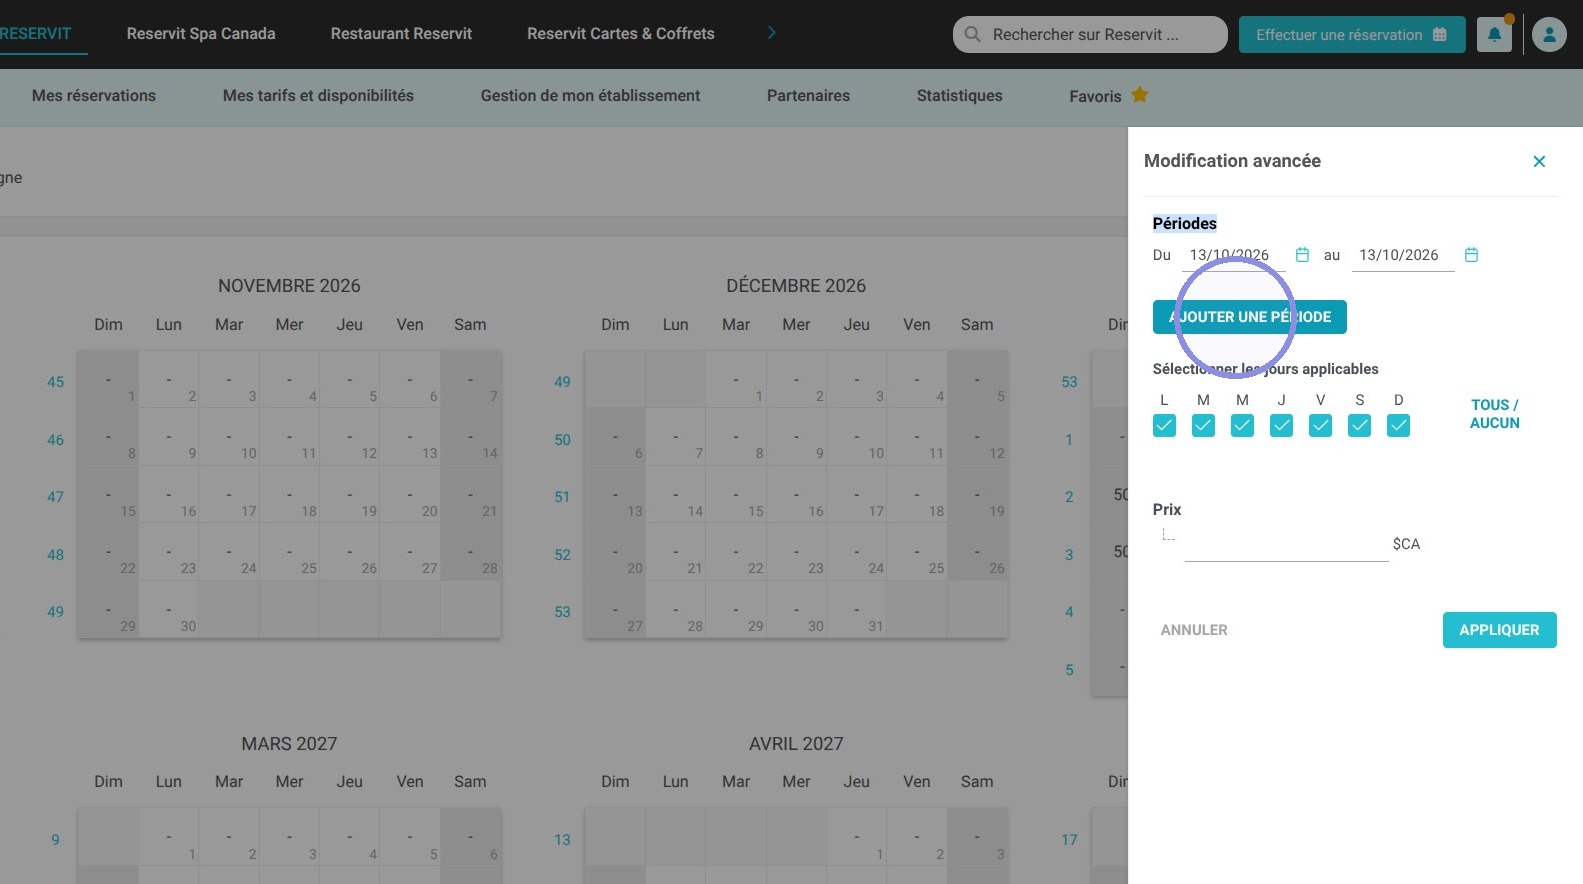Viewport: 1583px width, 884px height.
Task: Open the Partenaires menu
Action: pyautogui.click(x=808, y=96)
